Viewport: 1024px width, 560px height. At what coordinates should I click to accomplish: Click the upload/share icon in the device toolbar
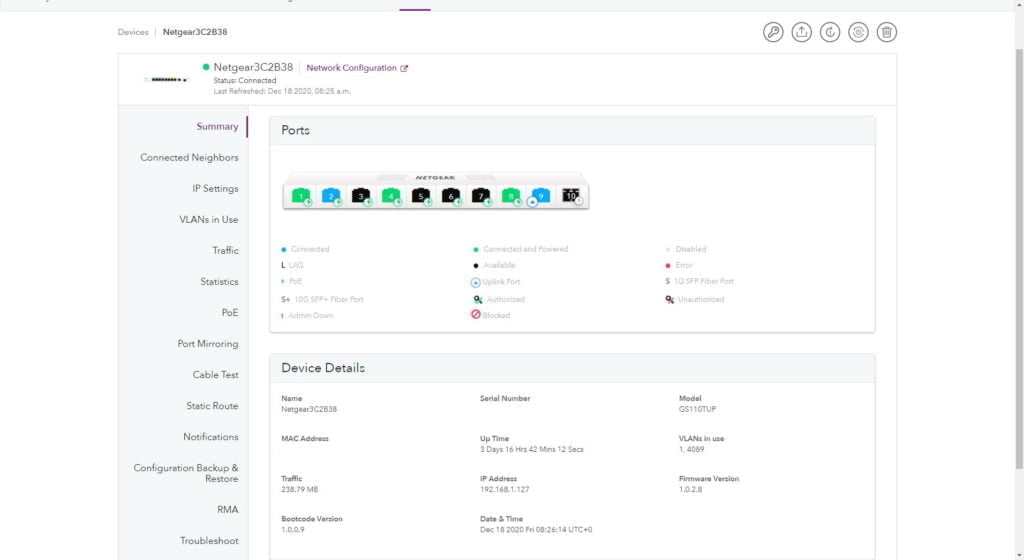(x=801, y=32)
